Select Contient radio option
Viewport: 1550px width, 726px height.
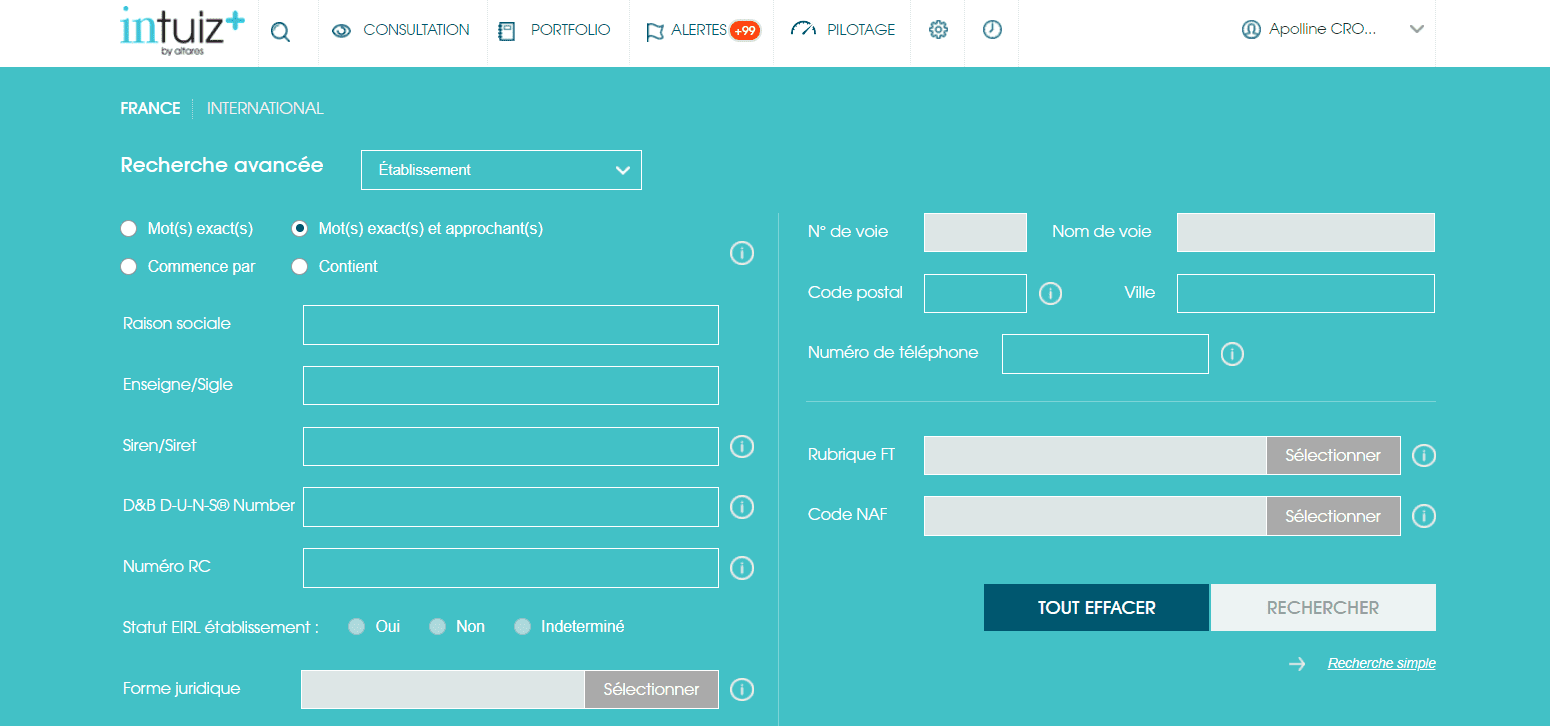tap(299, 267)
